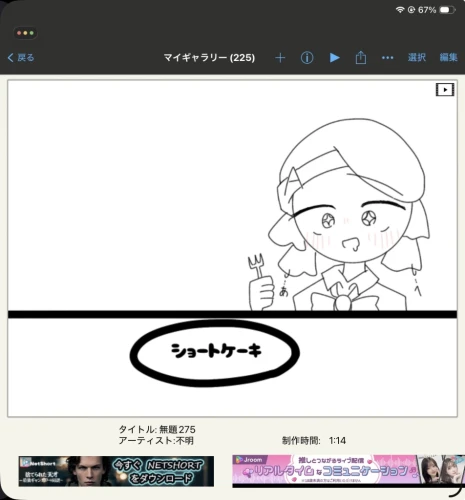The image size is (465, 500).
Task: Play the timelapse with play icon
Action: 334,58
